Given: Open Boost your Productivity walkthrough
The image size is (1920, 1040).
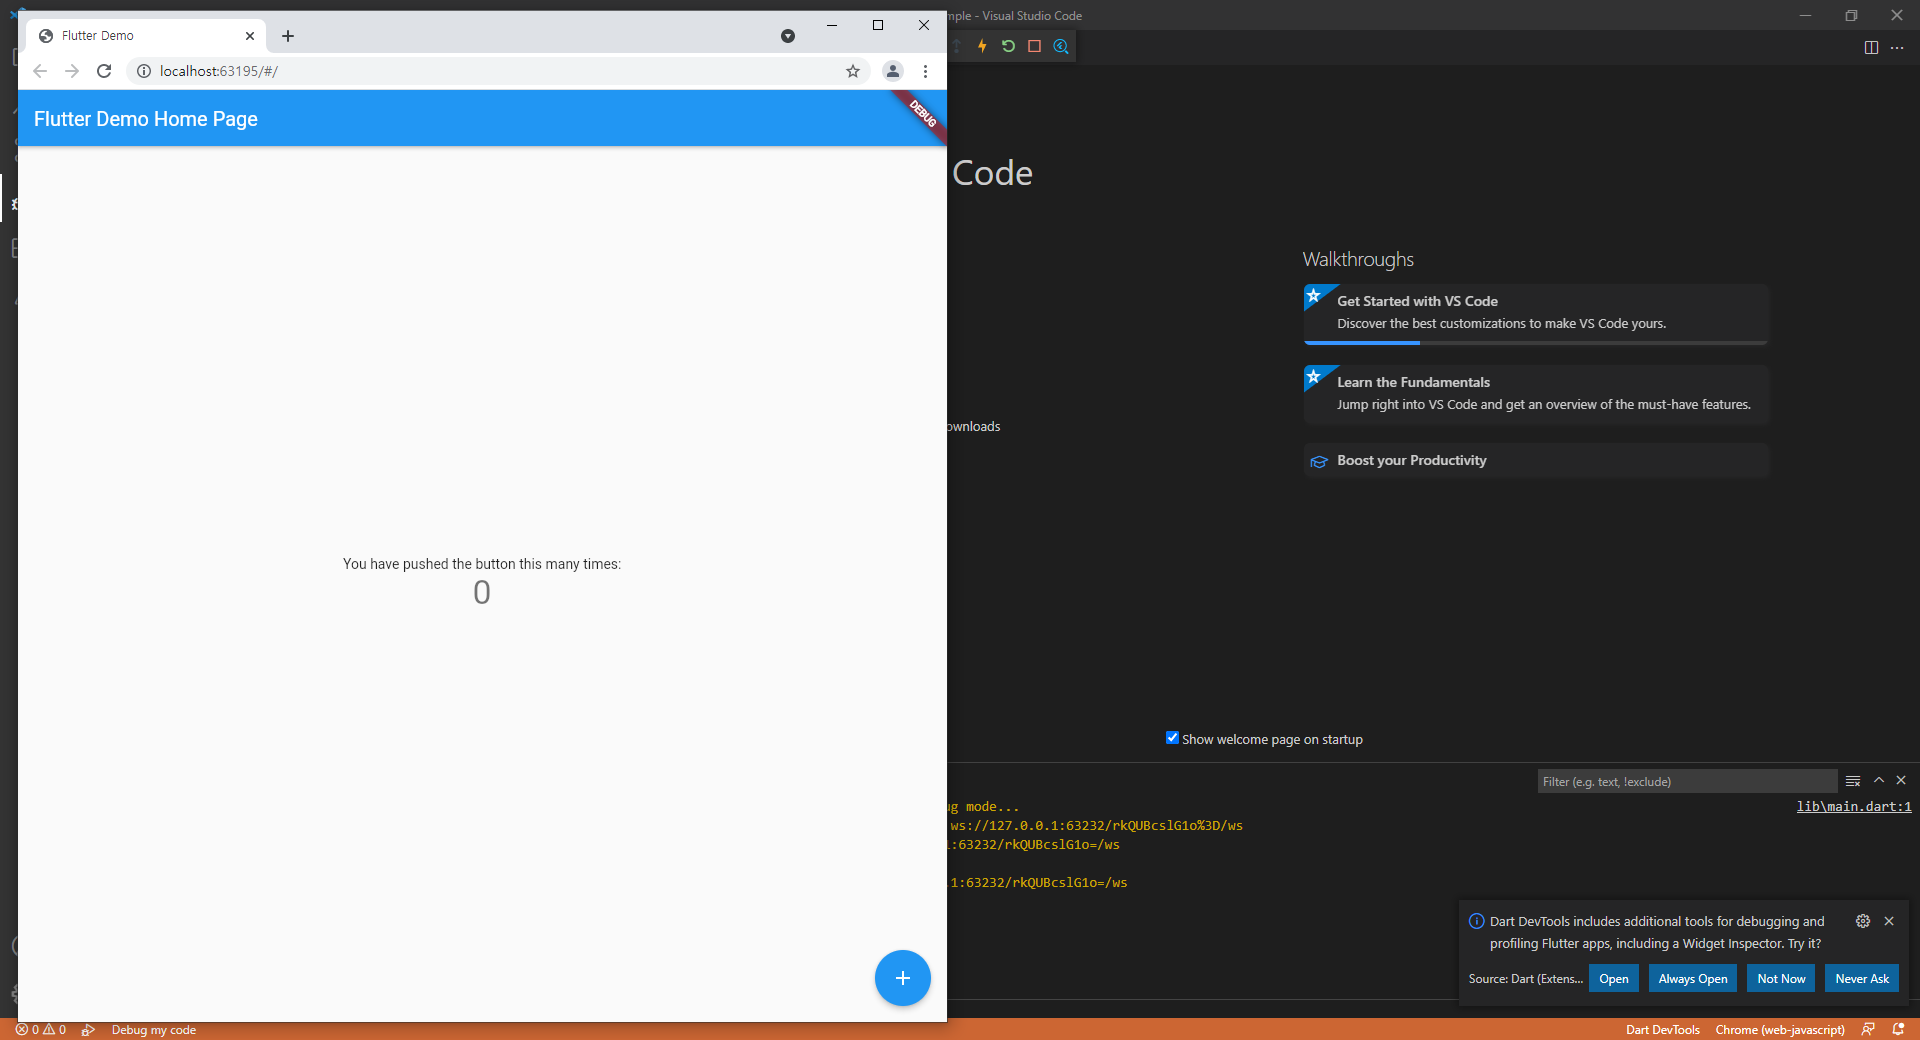Looking at the screenshot, I should (1536, 461).
